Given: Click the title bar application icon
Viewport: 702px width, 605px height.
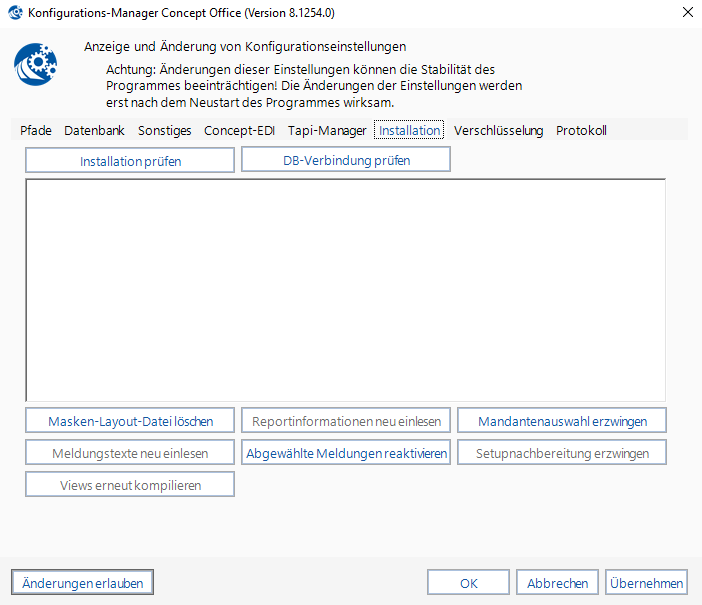Looking at the screenshot, I should pos(16,13).
